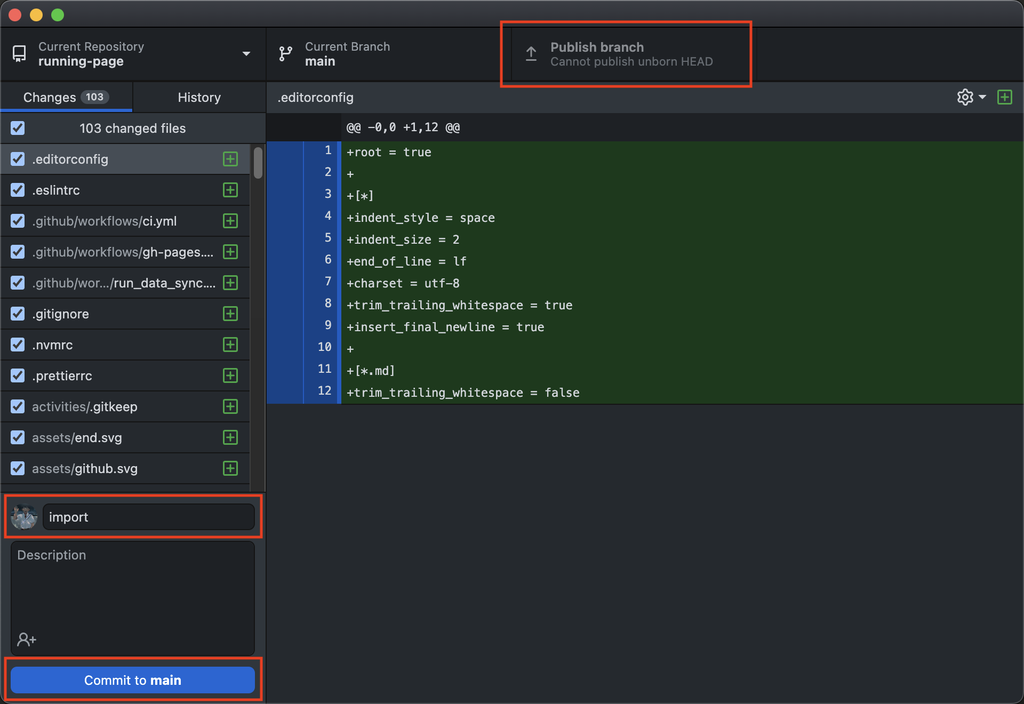Toggle the checkbox for assets/end.svg

16,437
